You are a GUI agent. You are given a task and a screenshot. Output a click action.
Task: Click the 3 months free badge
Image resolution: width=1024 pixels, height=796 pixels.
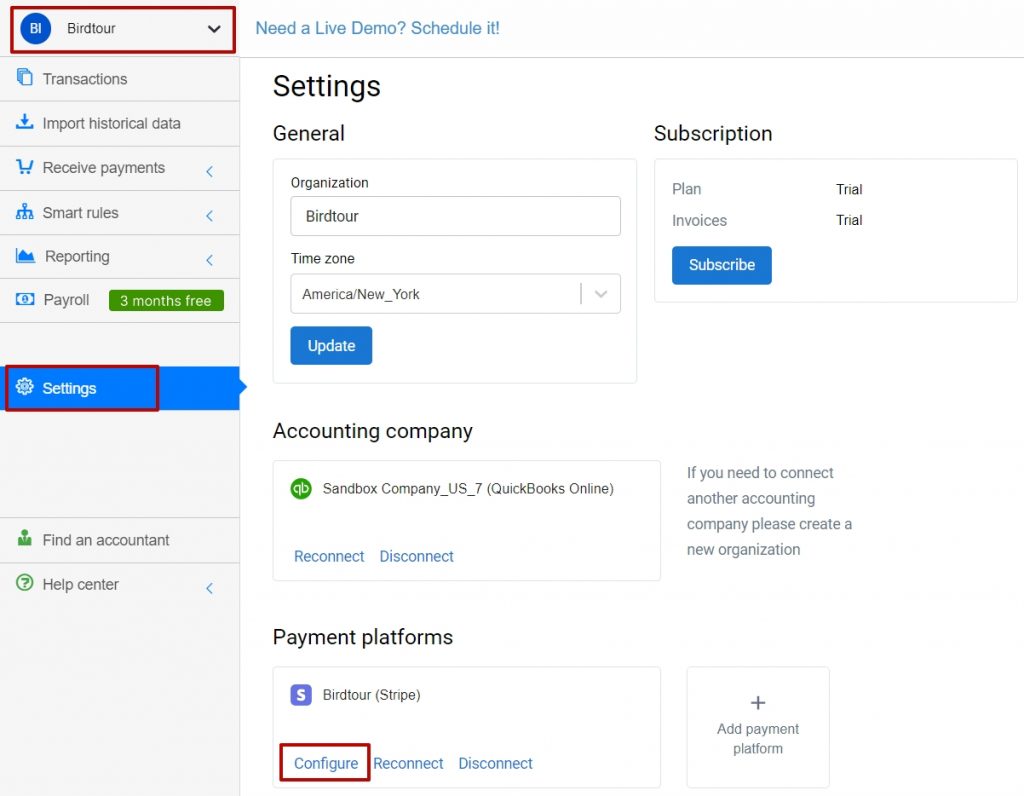(166, 300)
